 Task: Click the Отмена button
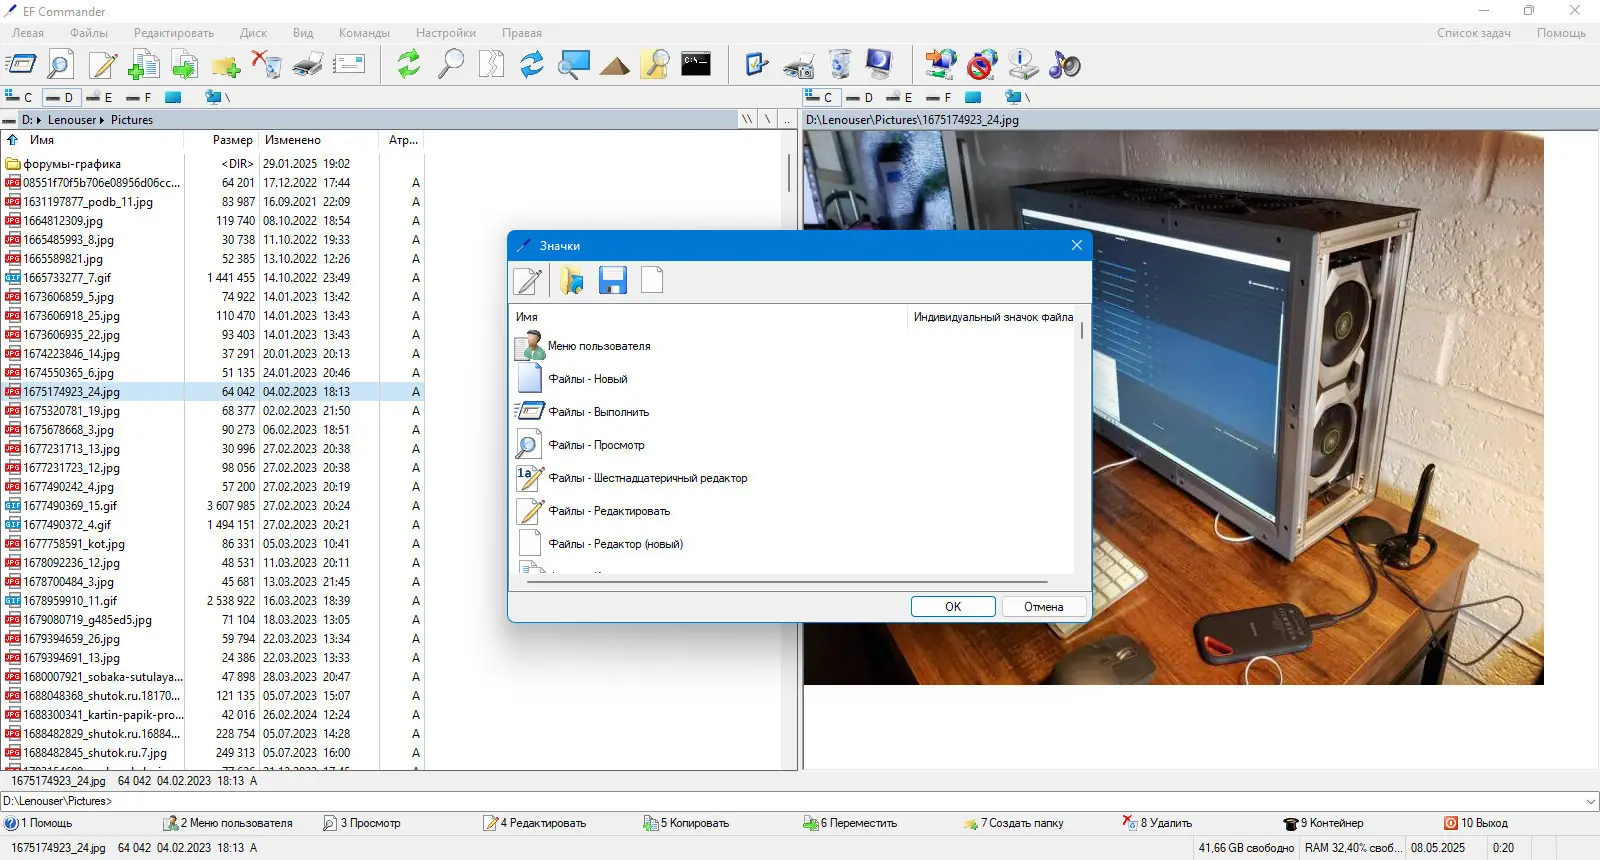[1044, 607]
